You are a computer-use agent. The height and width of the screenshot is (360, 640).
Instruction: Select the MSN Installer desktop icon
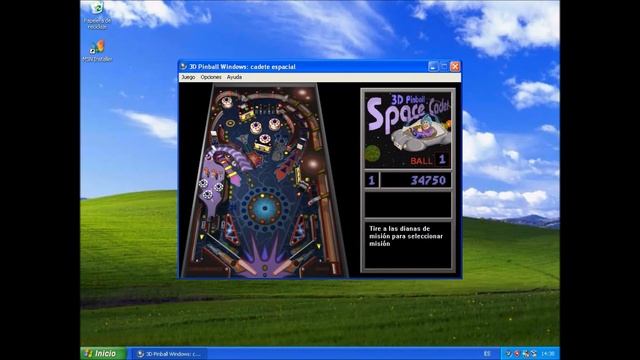(x=97, y=51)
